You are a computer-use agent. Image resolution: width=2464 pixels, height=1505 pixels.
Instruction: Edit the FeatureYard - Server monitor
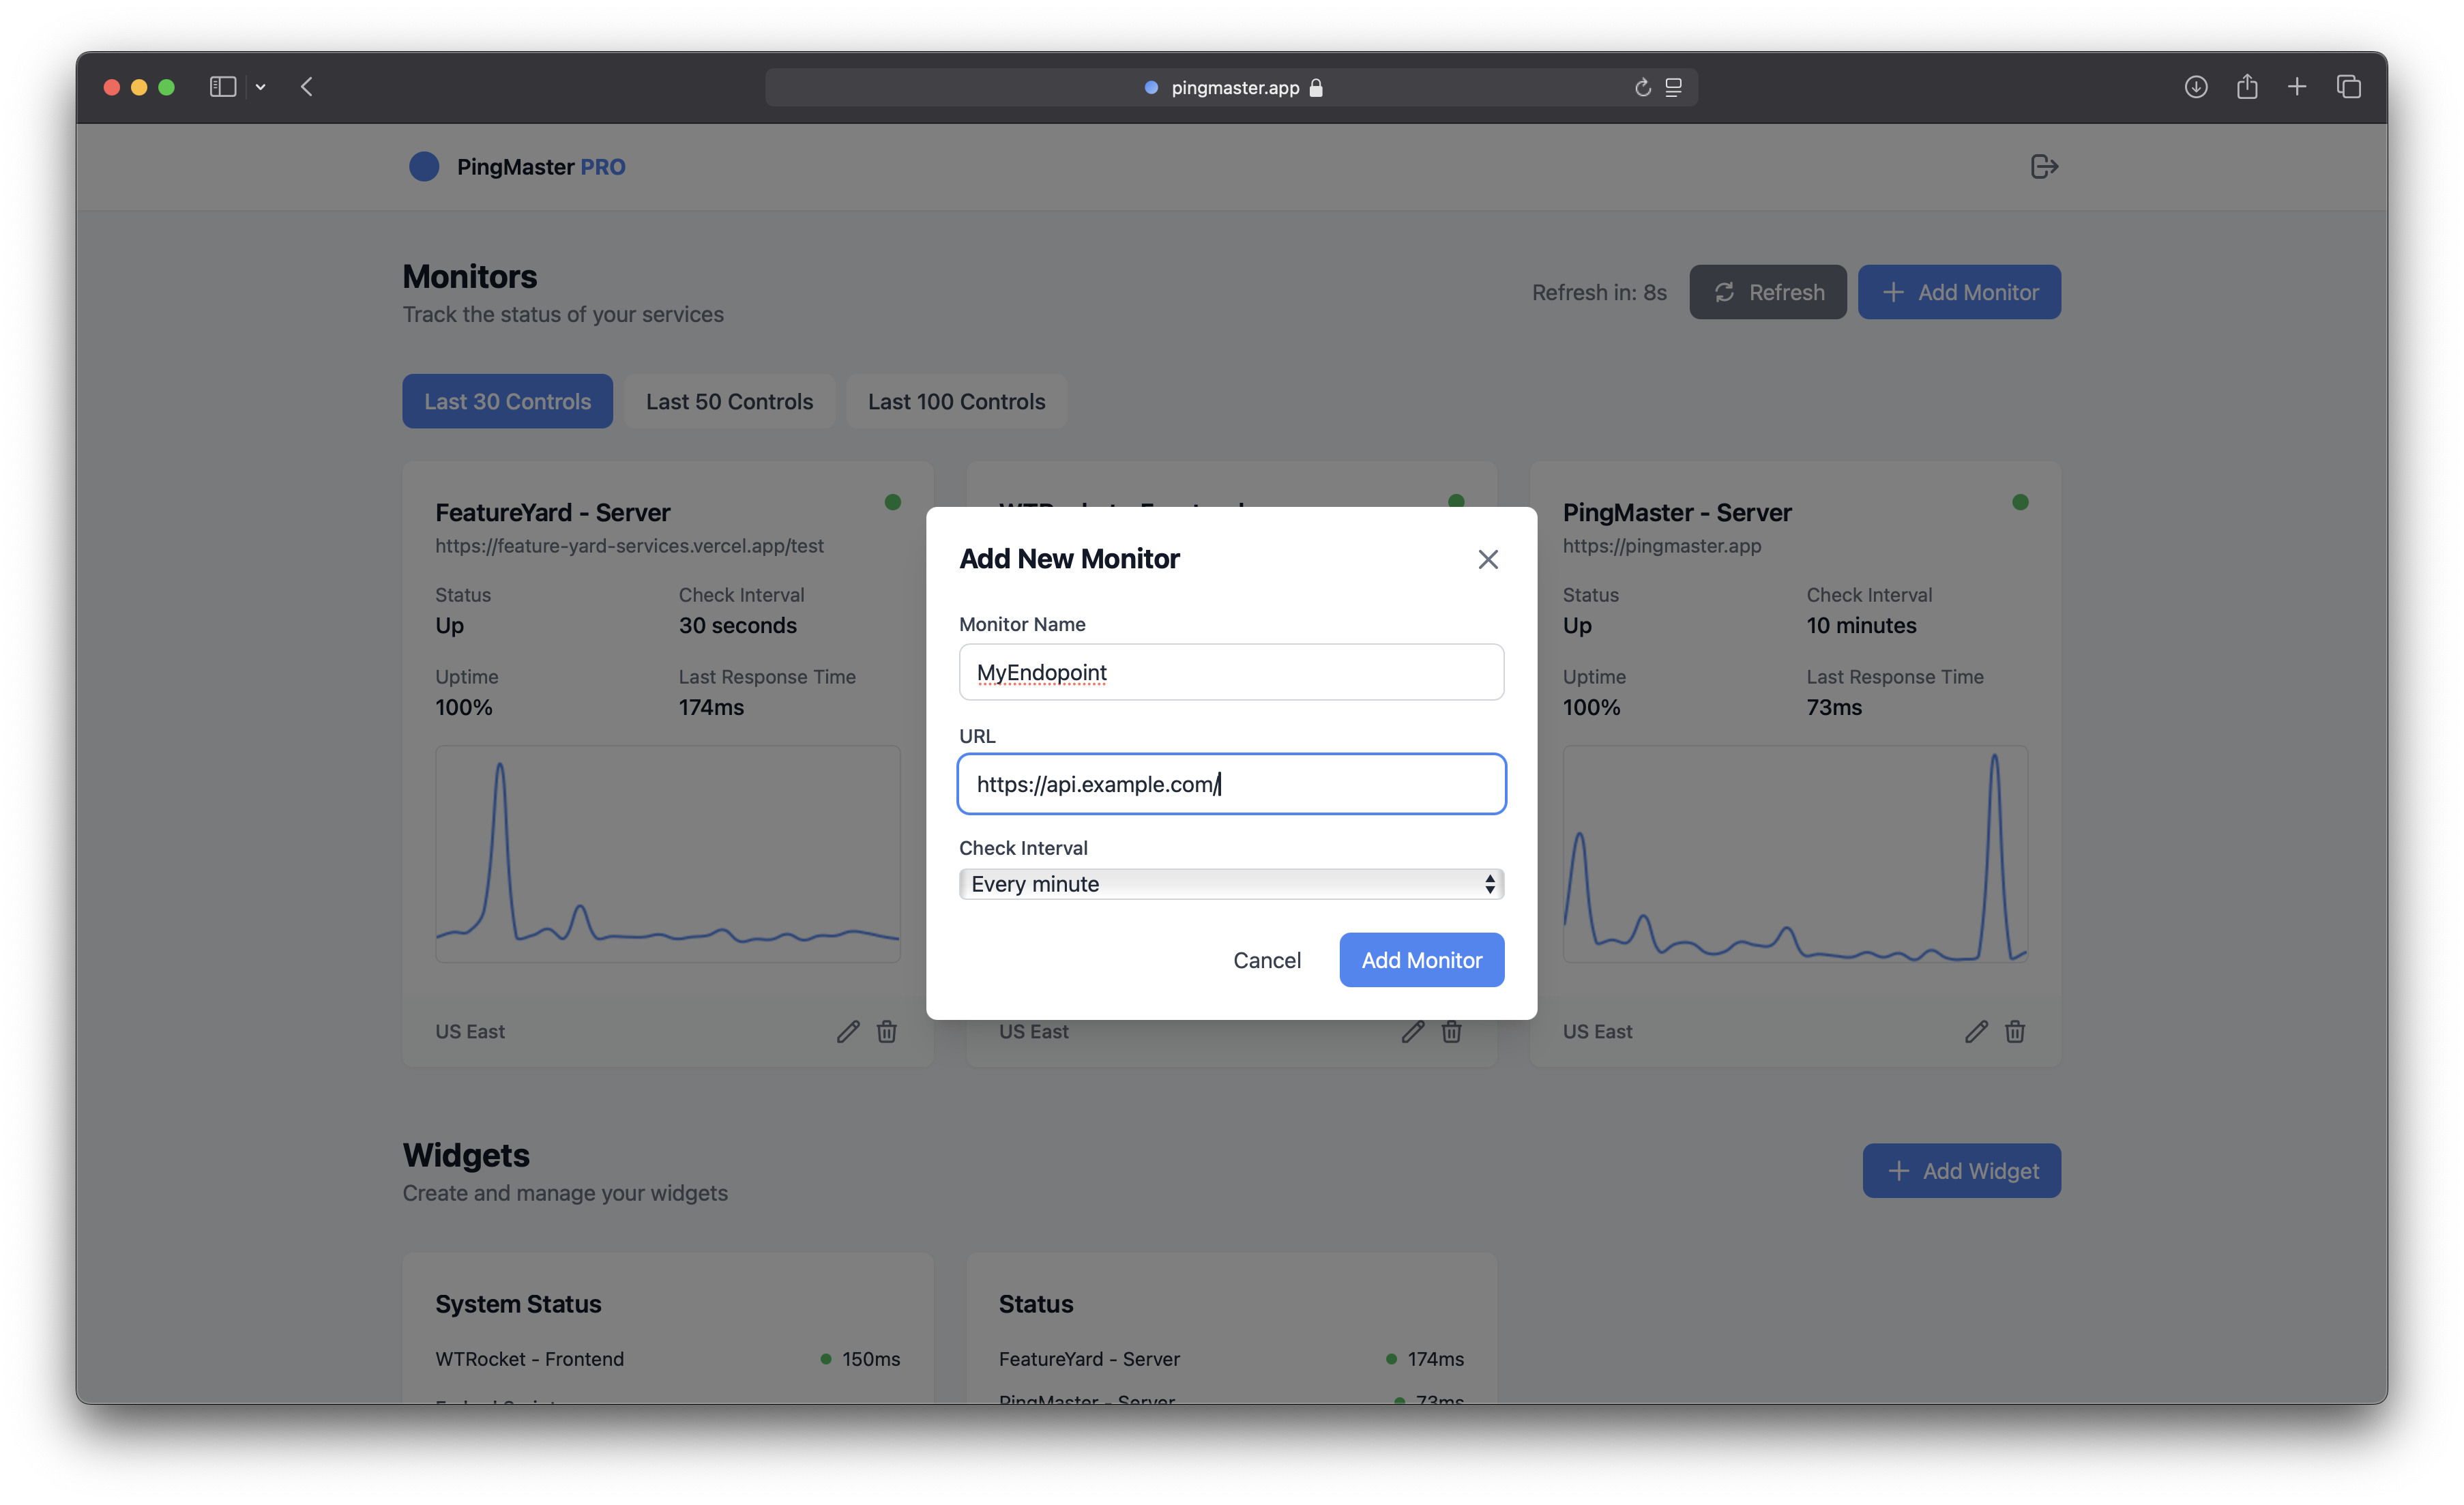[848, 1032]
